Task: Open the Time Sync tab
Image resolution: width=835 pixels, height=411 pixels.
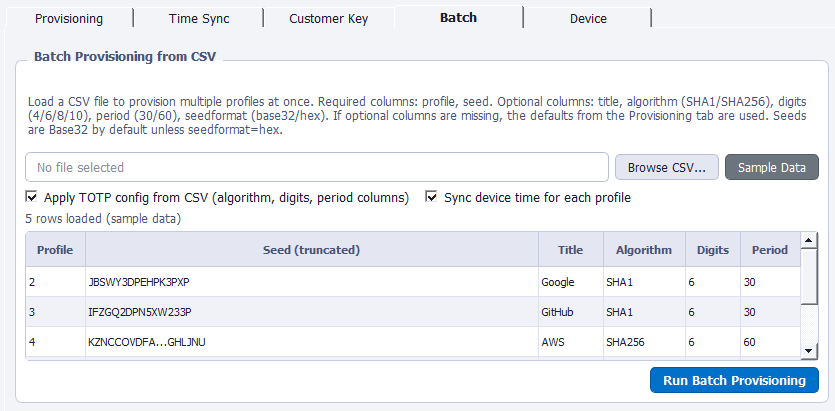Action: tap(197, 18)
